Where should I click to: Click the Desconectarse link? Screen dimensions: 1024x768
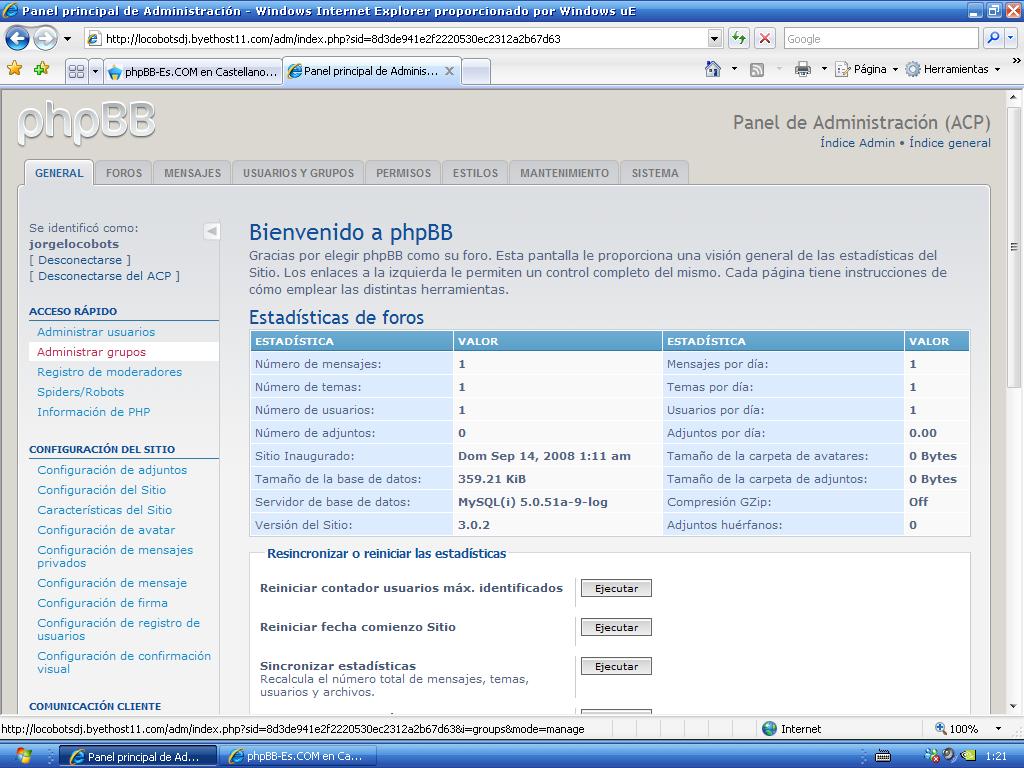pos(80,260)
